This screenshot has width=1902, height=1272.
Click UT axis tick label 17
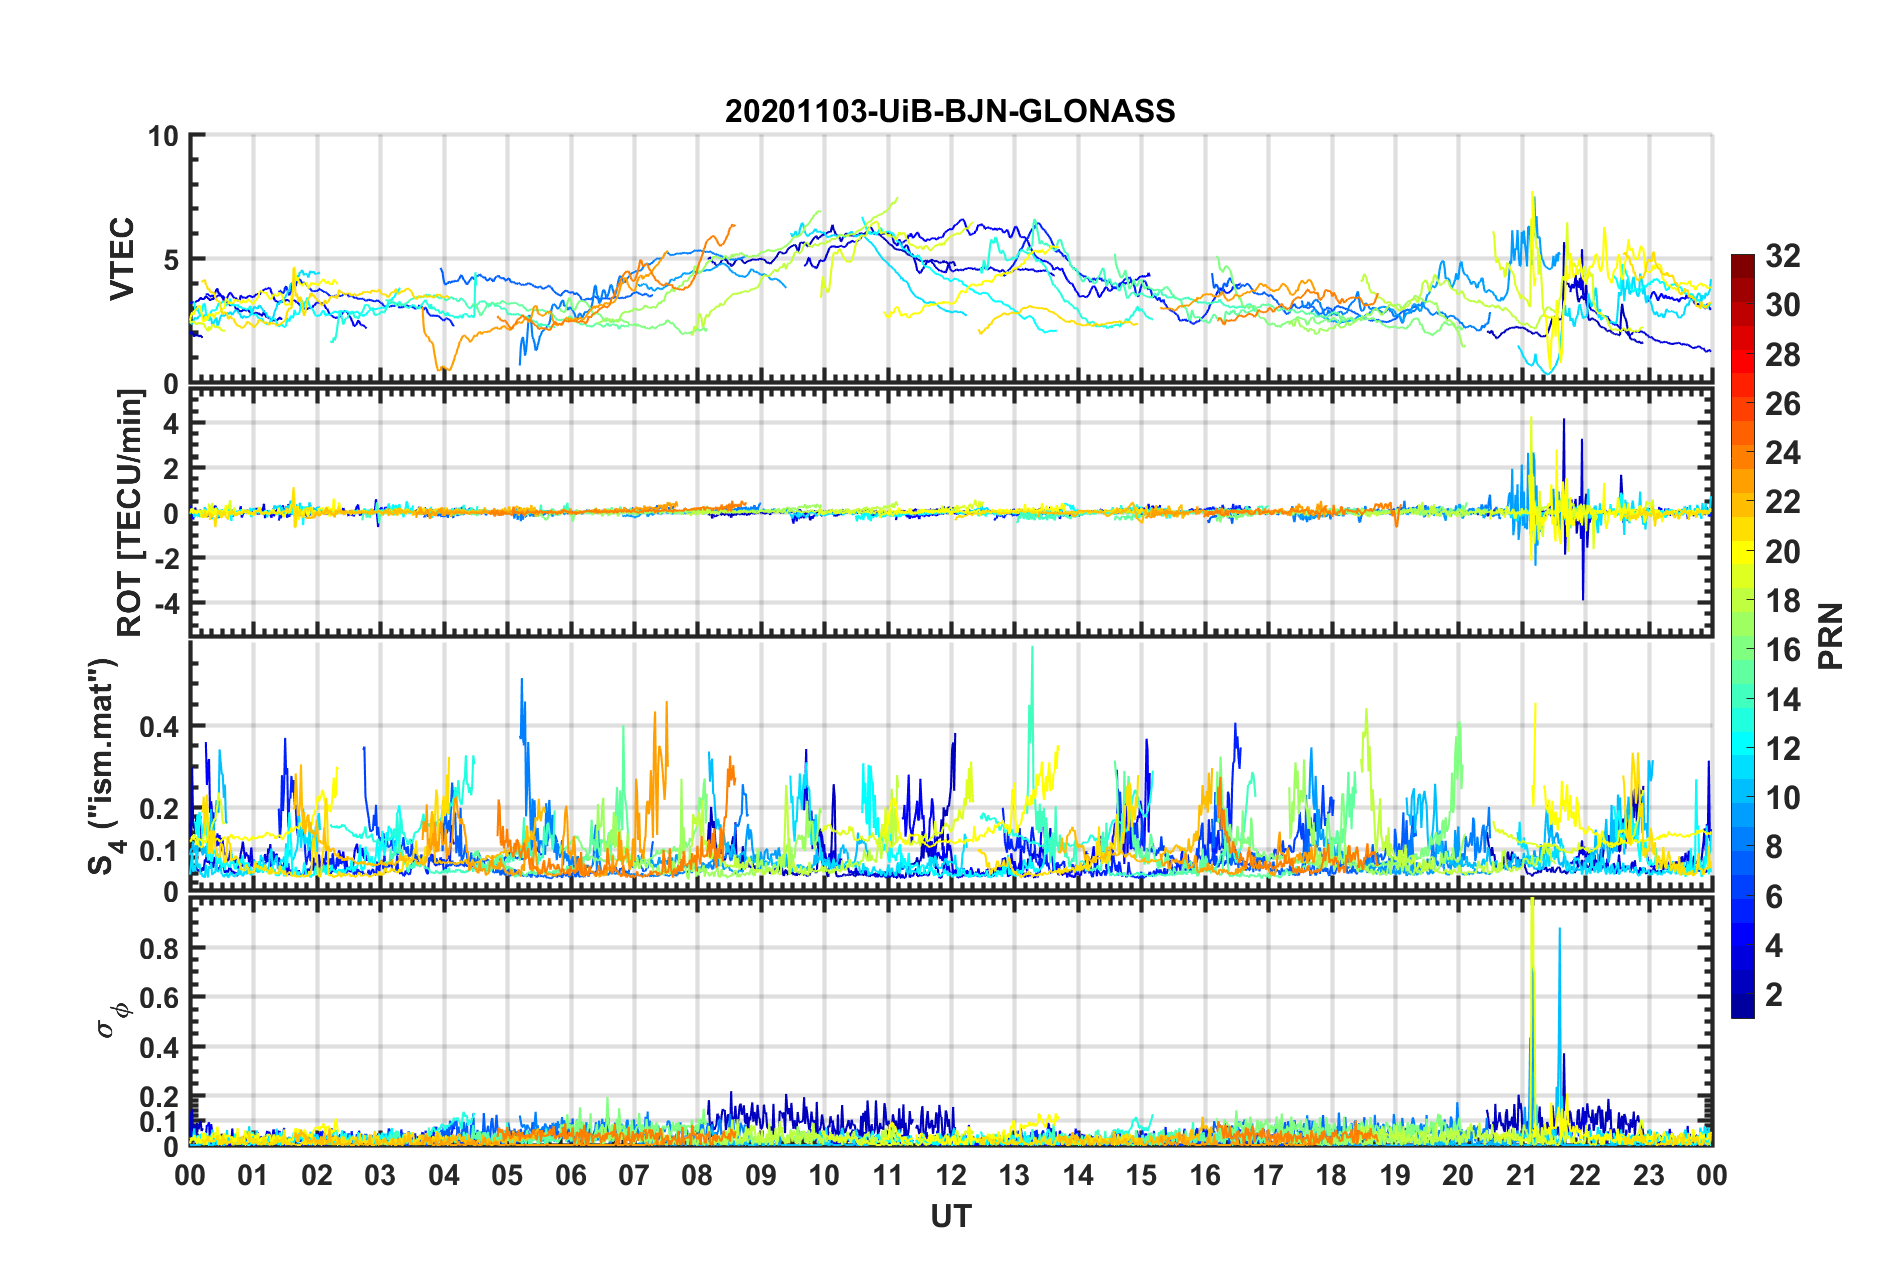1268,1175
